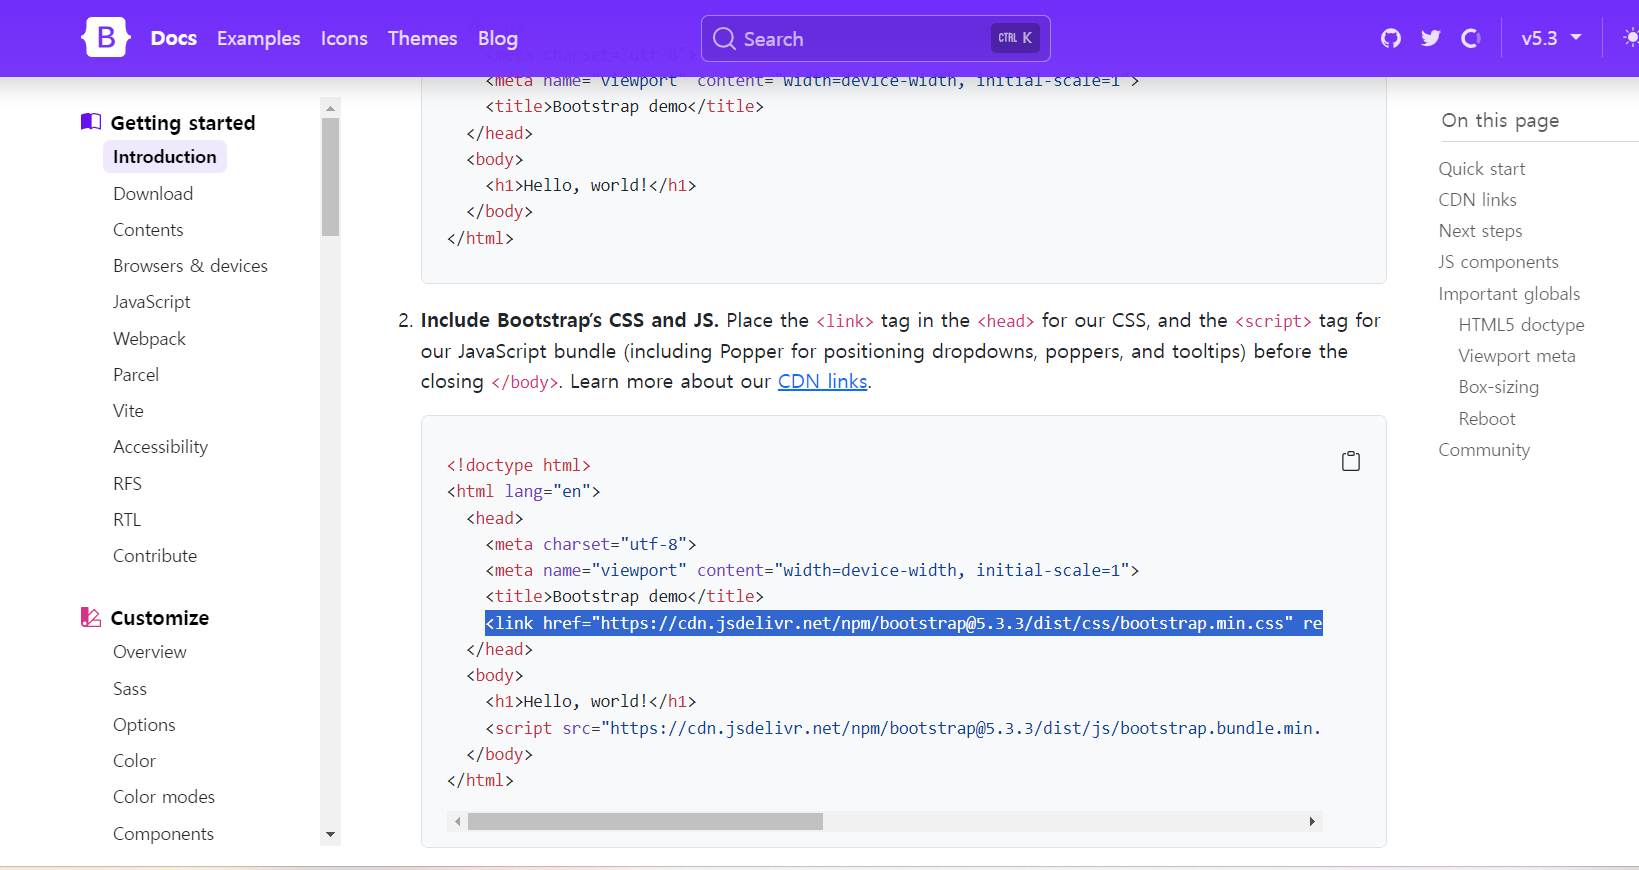This screenshot has height=870, width=1639.
Task: Click sidebar scrollbar up arrow
Action: 330,106
